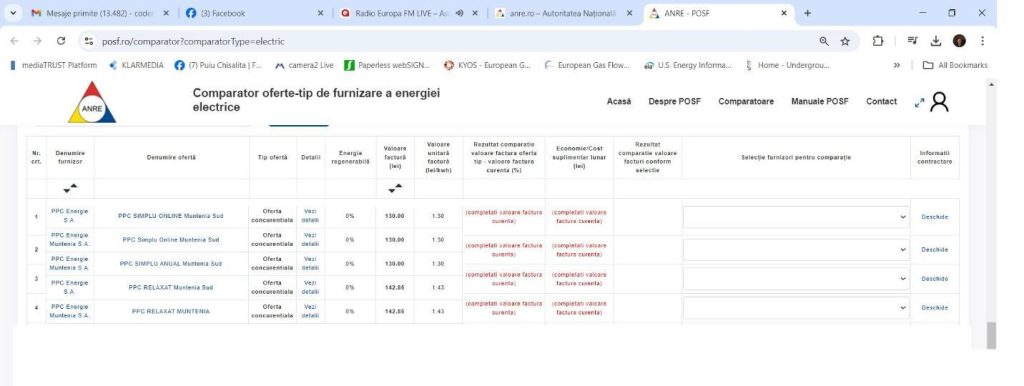Reload the page using the refresh icon
Image resolution: width=1024 pixels, height=386 pixels.
[61, 41]
